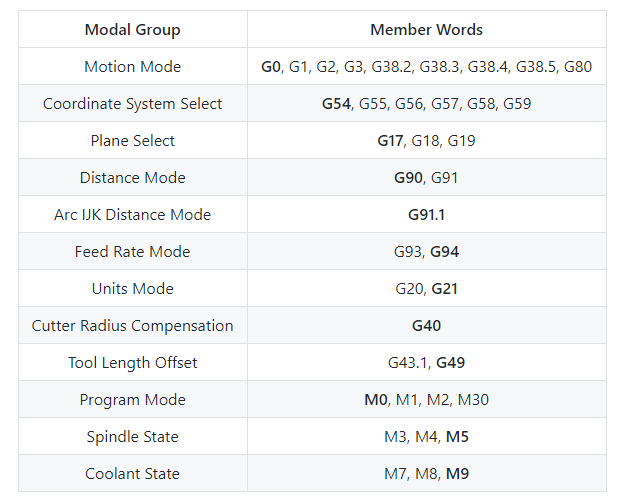Click the Coordinate System Select cell
The image size is (625, 499).
pyautogui.click(x=132, y=104)
